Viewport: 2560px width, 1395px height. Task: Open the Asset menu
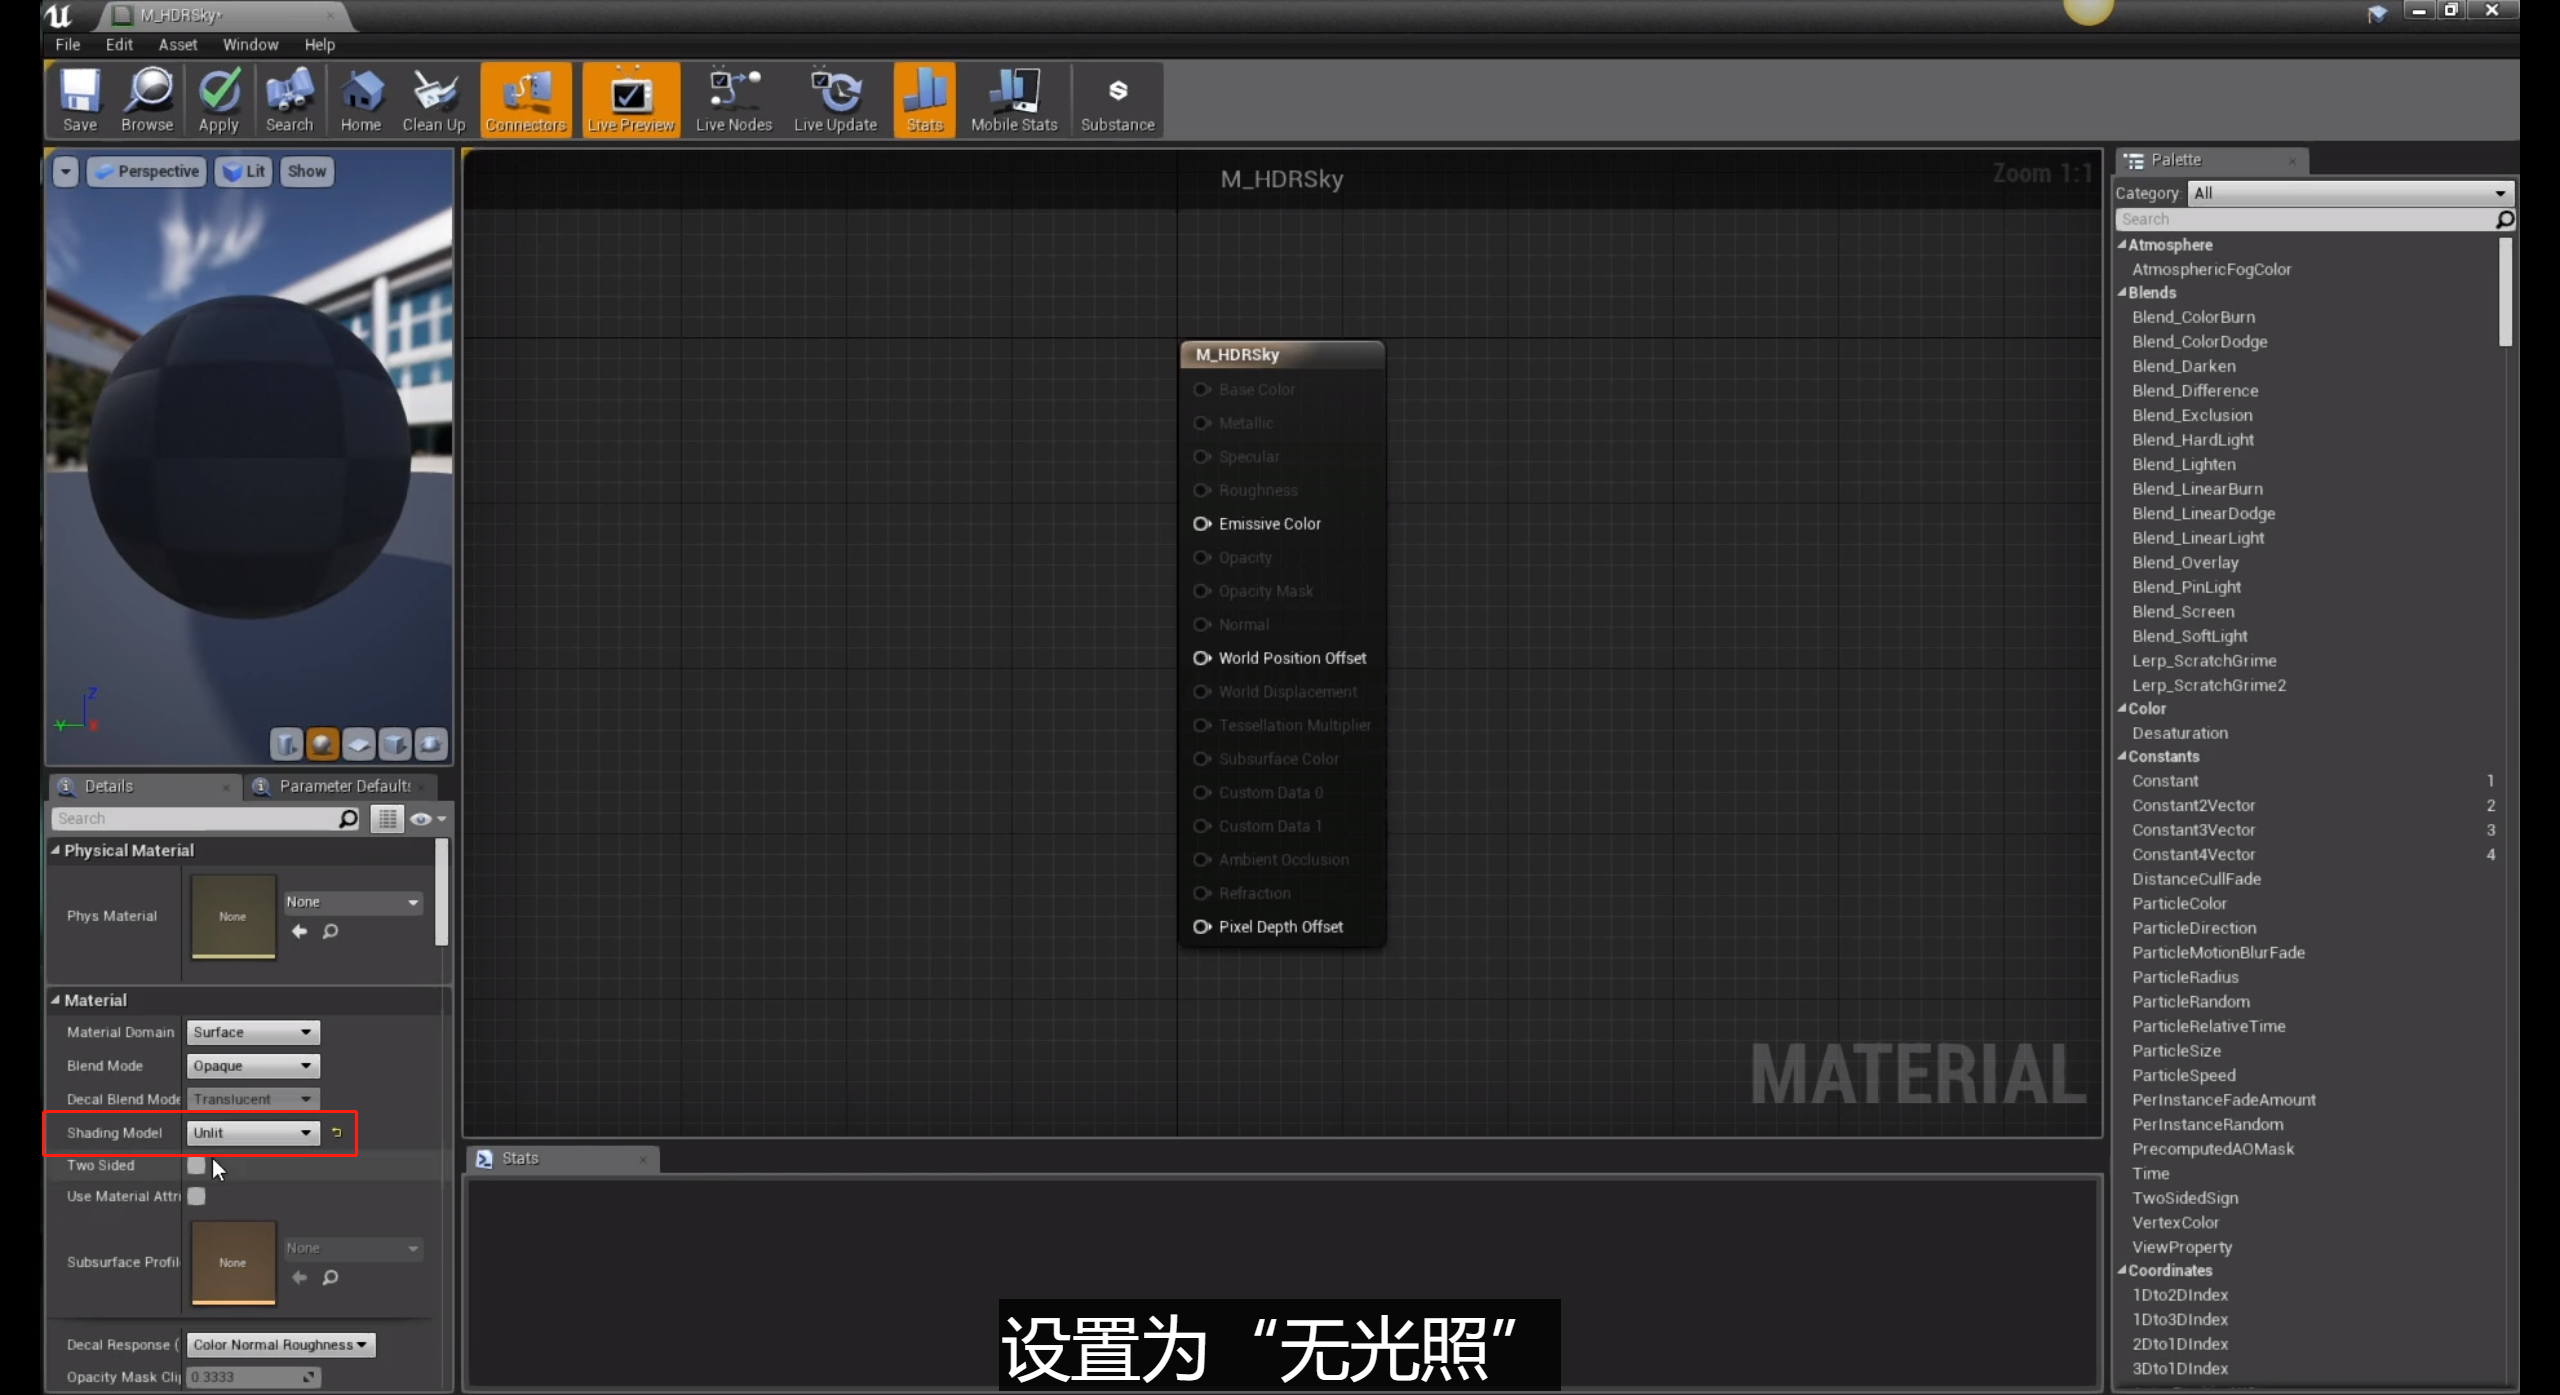coord(177,45)
